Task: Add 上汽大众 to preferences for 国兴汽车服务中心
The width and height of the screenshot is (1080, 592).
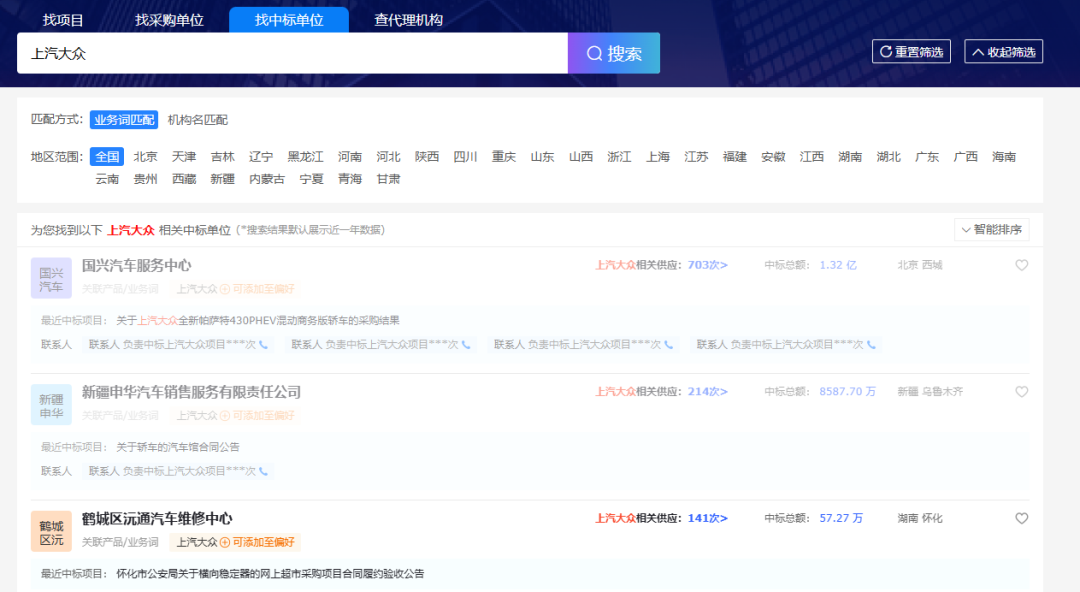Action: [257, 289]
